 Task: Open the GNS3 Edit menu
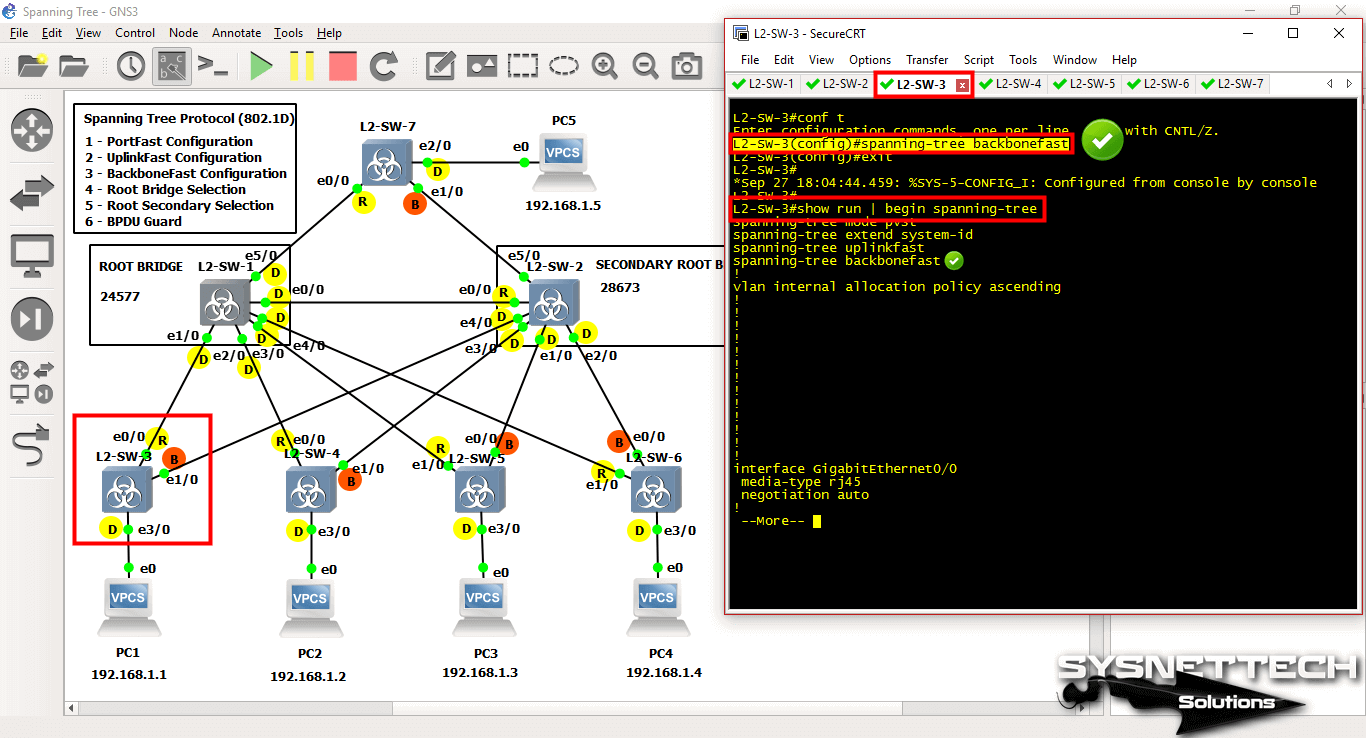(x=52, y=33)
